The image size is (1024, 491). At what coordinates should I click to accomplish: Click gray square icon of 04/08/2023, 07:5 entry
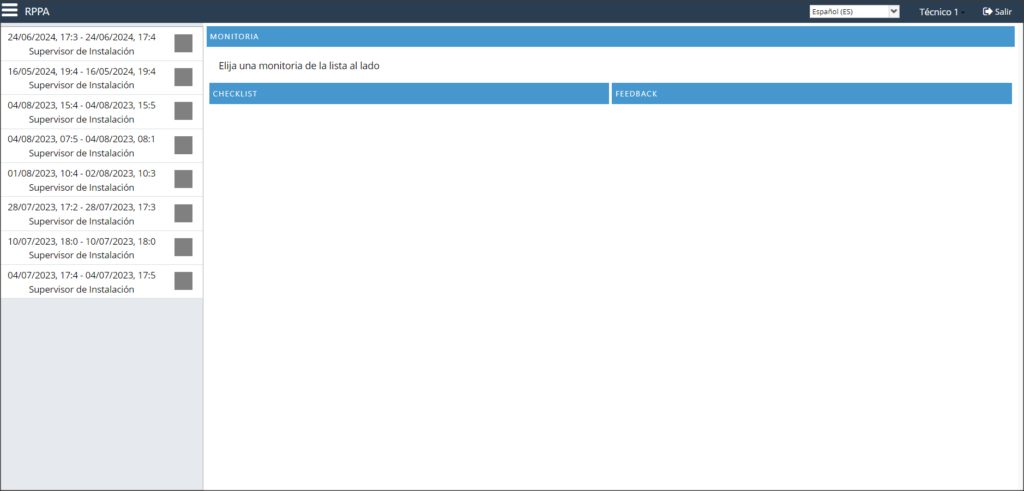point(184,145)
